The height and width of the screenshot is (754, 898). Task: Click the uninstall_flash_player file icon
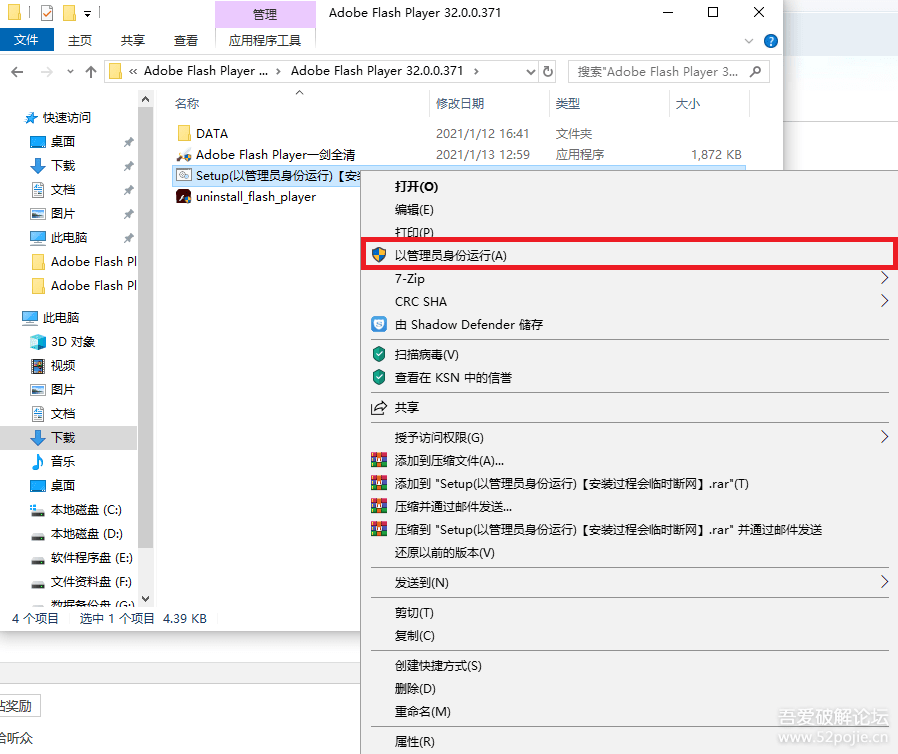coord(184,197)
